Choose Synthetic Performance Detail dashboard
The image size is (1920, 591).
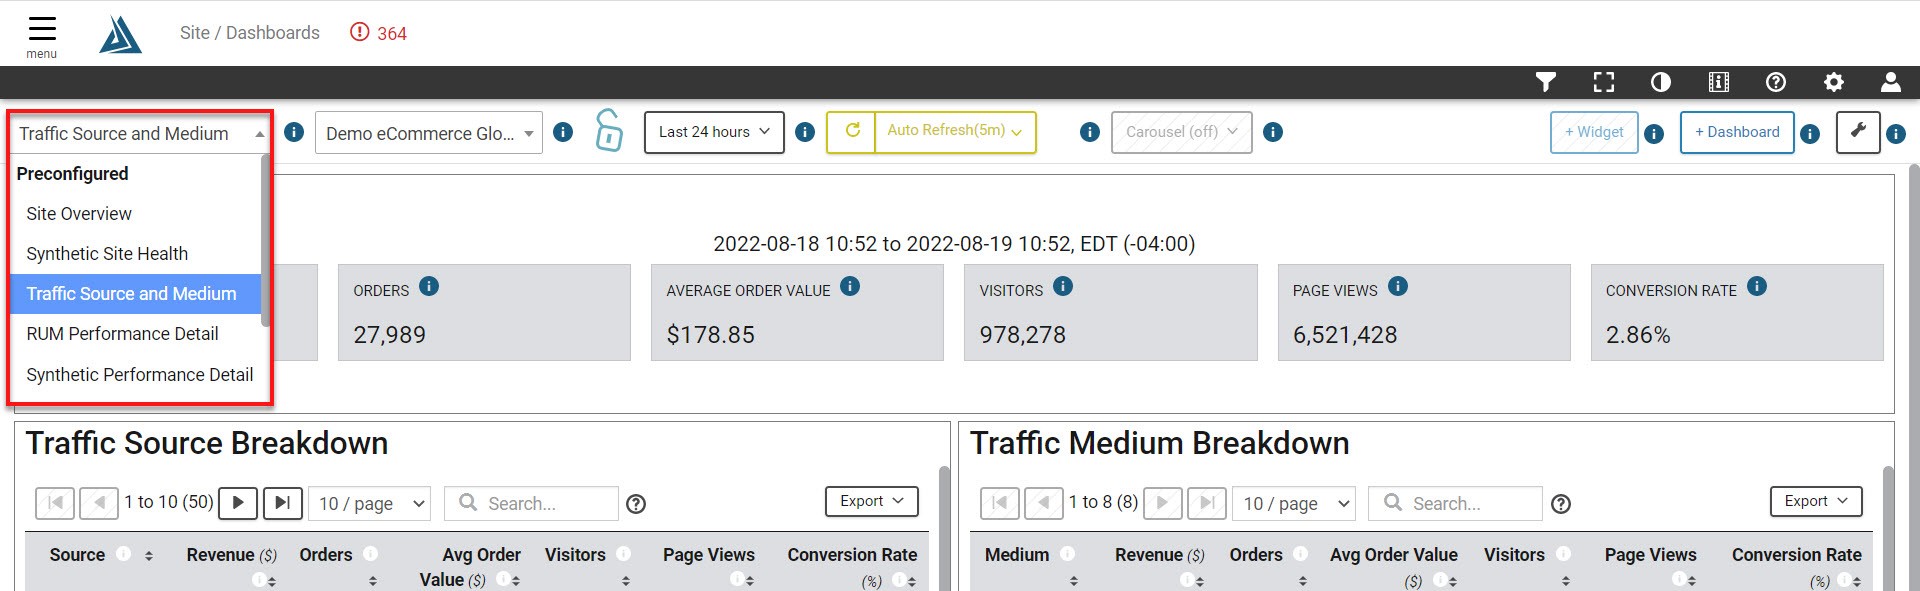pyautogui.click(x=136, y=375)
